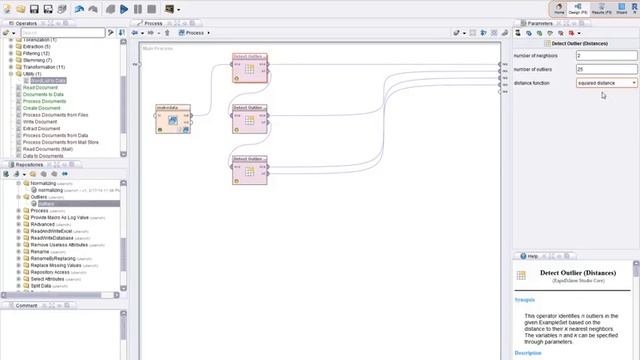Screen dimensions: 640x360
Task: Open the Home perspective
Action: click(x=559, y=8)
